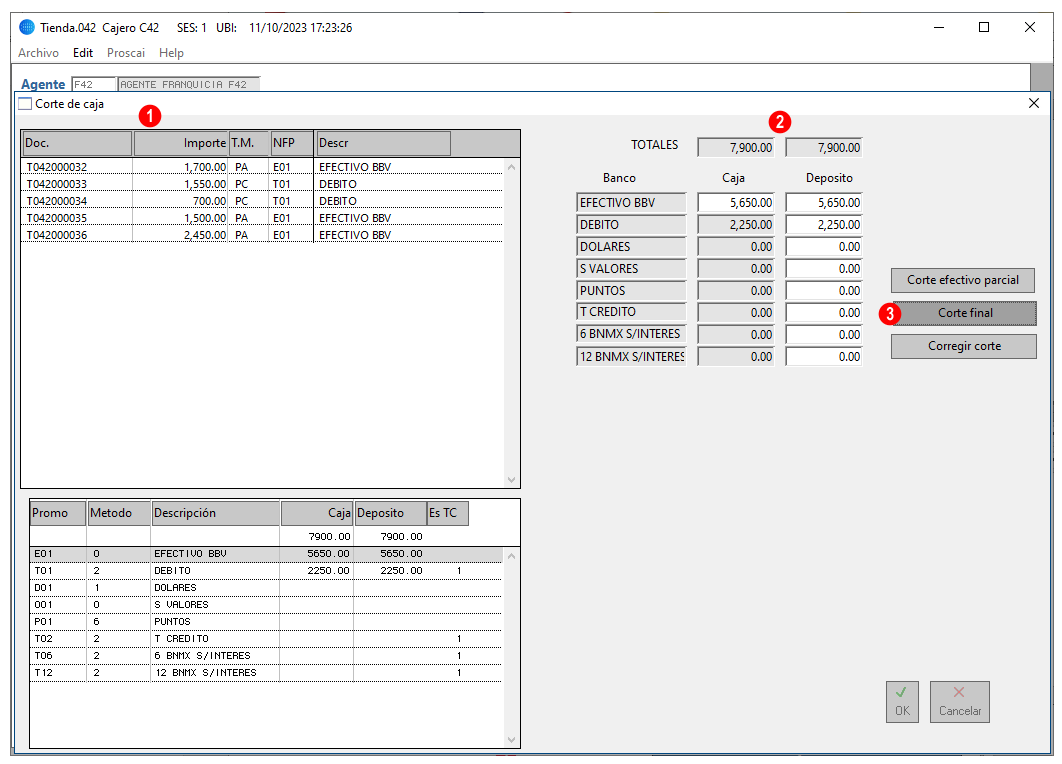The height and width of the screenshot is (764, 1062).
Task: Click the DEBITO Deposito input field
Action: tap(824, 224)
